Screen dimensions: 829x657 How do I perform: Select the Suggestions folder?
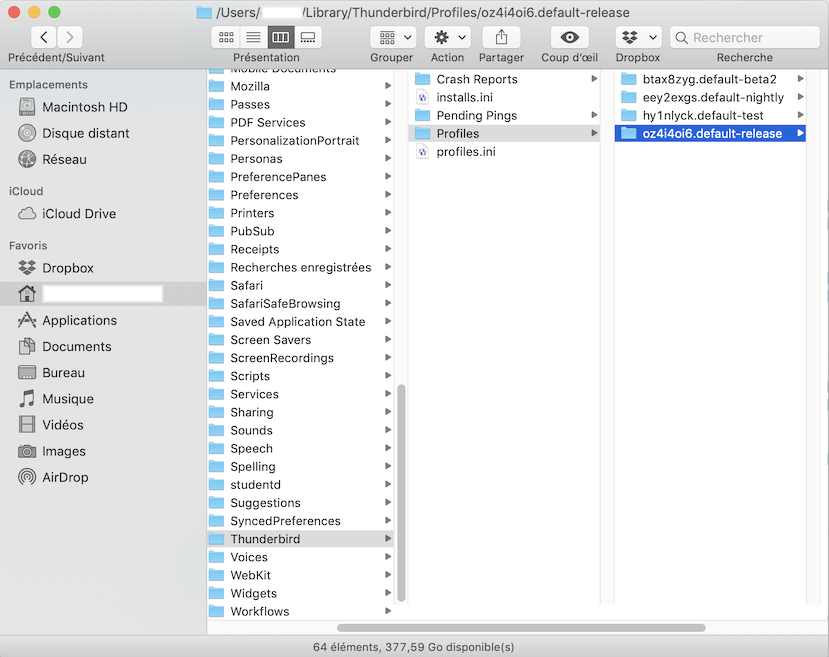[300, 503]
